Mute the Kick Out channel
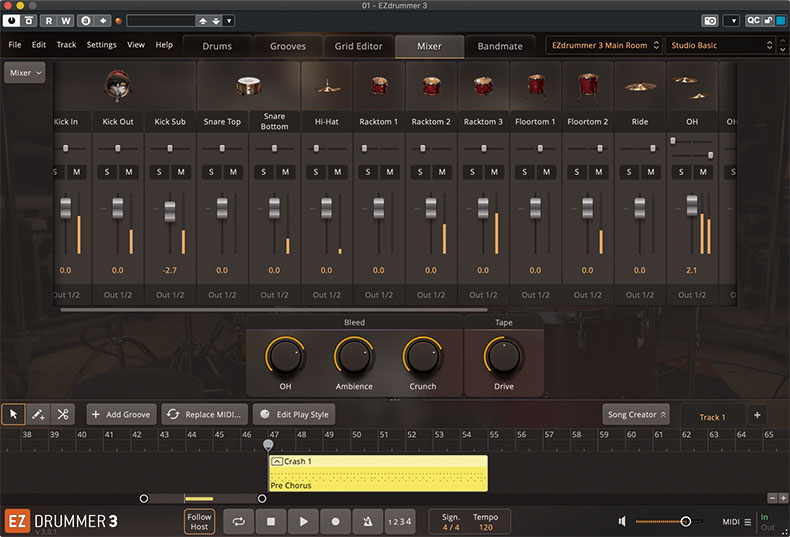Image resolution: width=790 pixels, height=537 pixels. [x=129, y=172]
